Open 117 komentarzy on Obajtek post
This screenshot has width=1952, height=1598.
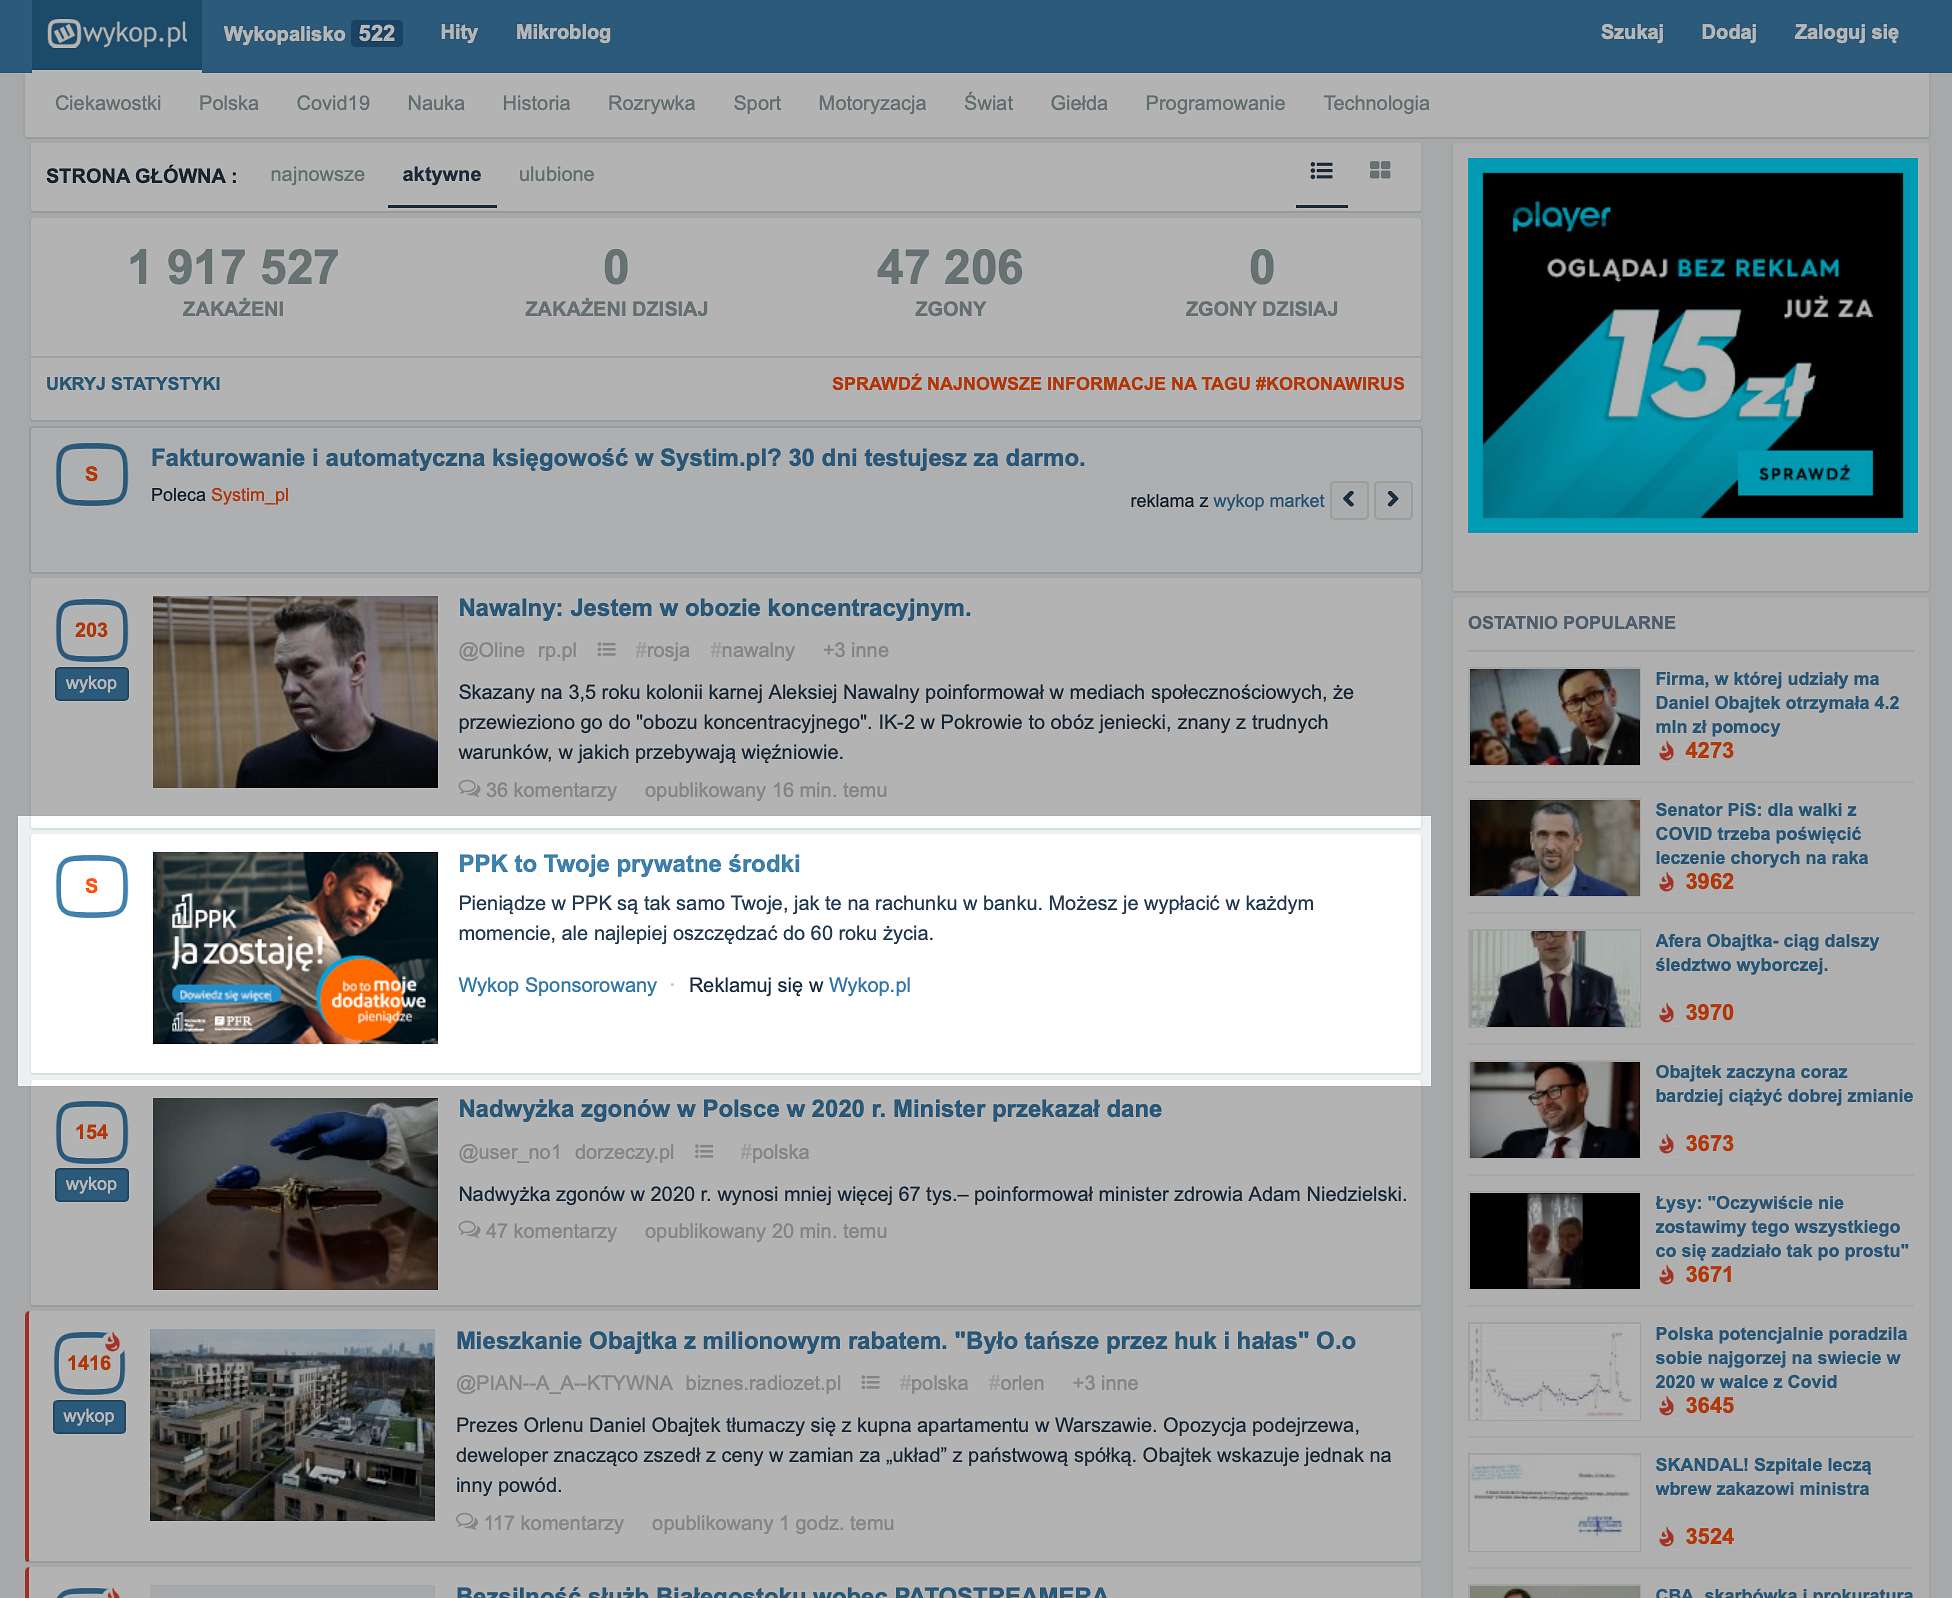pos(540,1523)
